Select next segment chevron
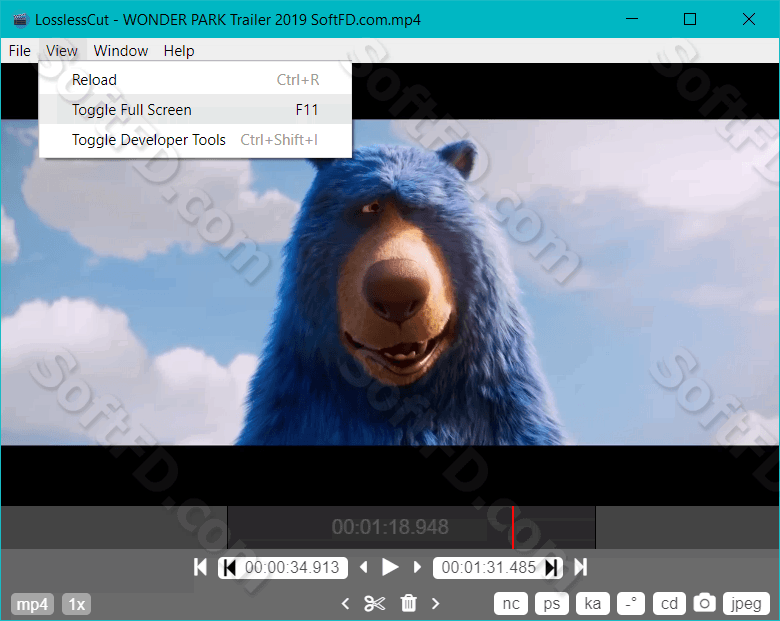The height and width of the screenshot is (621, 780). click(x=436, y=604)
